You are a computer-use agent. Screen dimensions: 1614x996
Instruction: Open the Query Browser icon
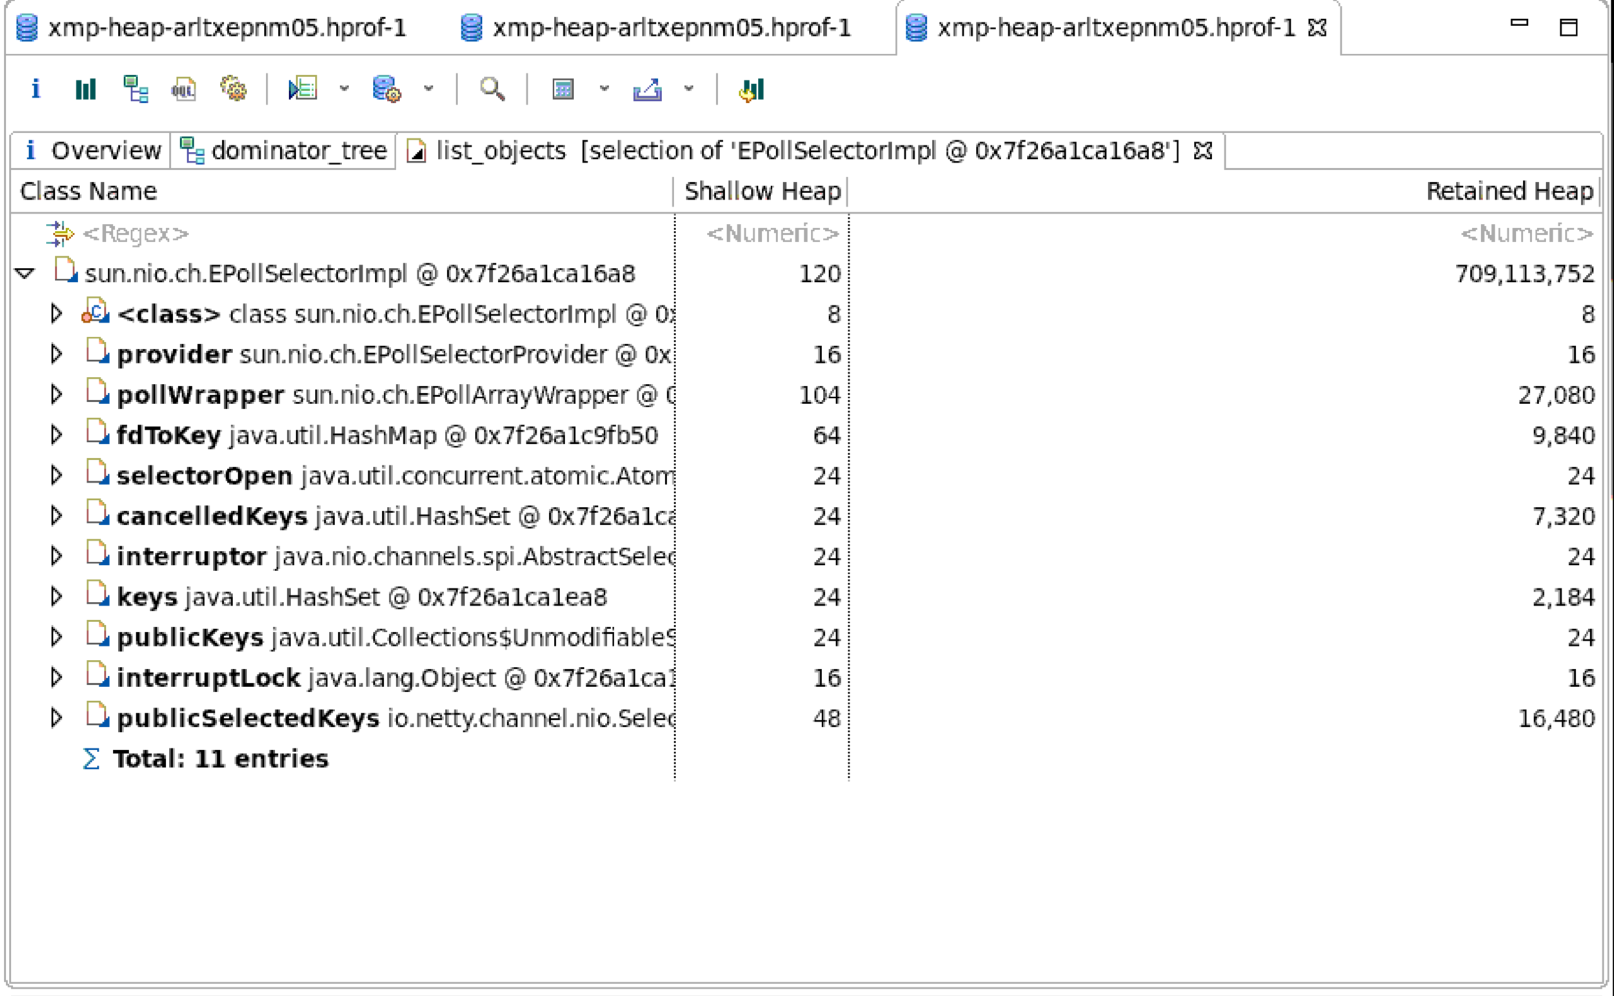tap(385, 88)
